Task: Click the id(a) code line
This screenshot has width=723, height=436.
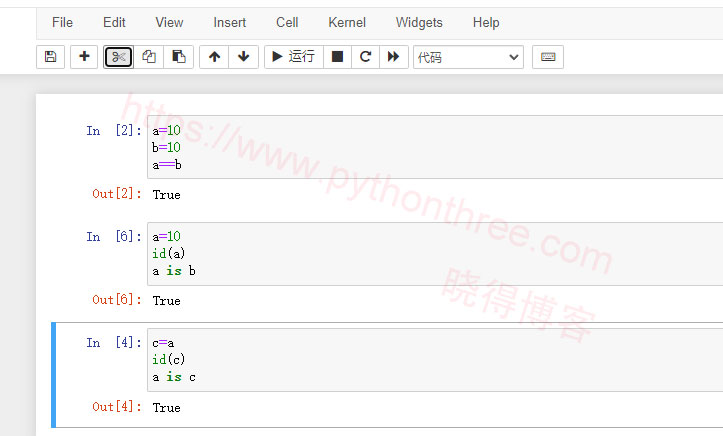Action: pyautogui.click(x=169, y=253)
